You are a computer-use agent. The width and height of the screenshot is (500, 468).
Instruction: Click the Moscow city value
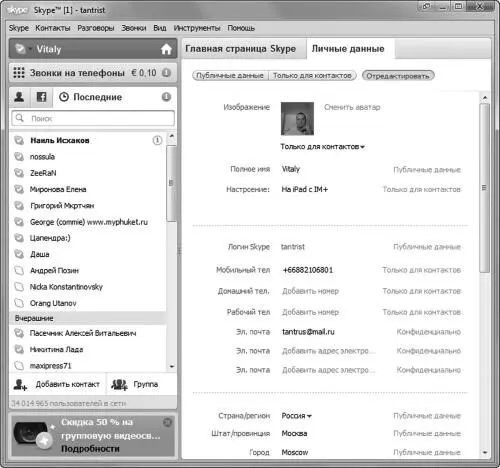pos(295,452)
